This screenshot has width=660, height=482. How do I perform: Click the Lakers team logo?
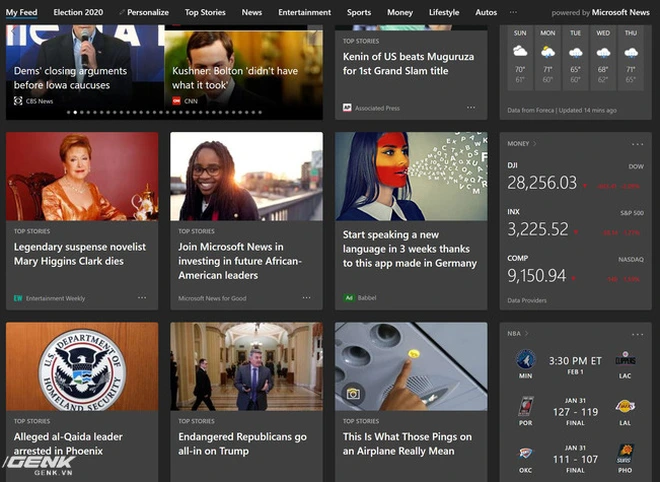(x=624, y=407)
